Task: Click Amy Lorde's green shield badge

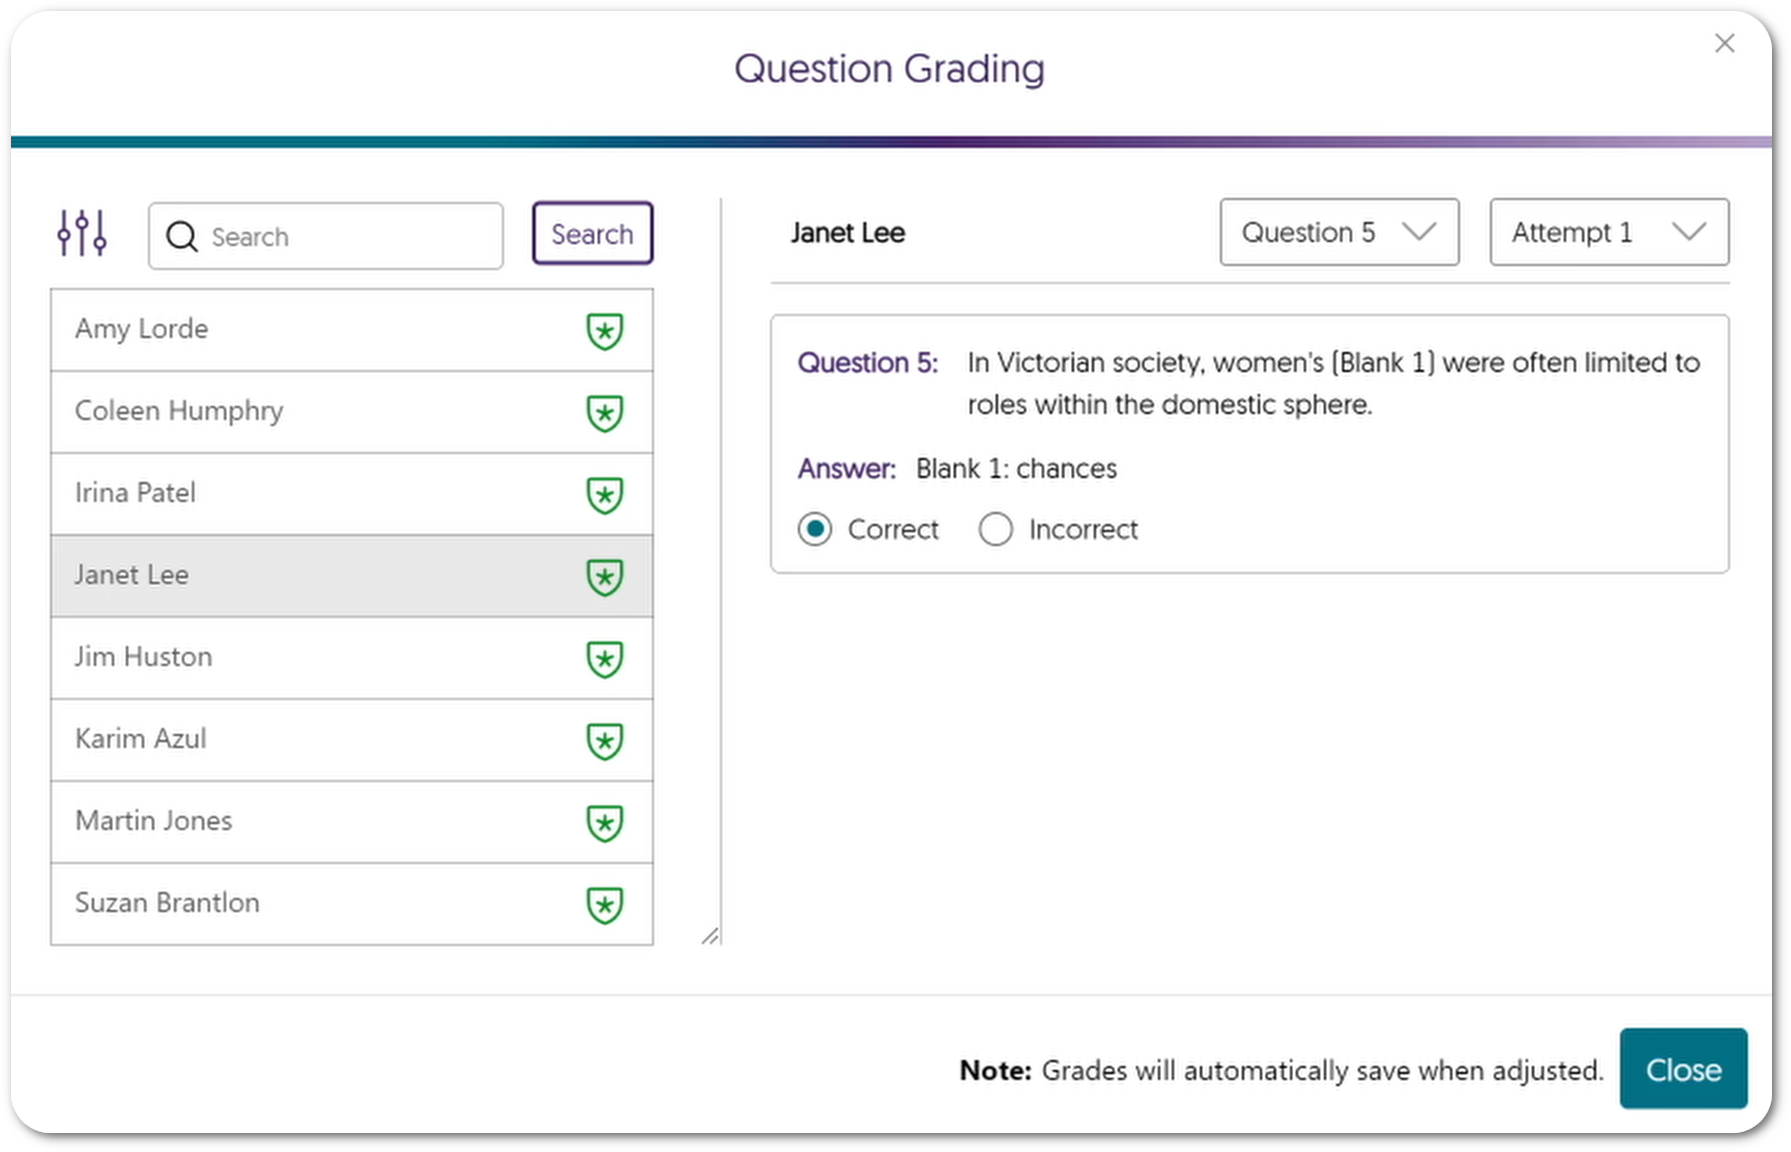Action: (x=604, y=331)
